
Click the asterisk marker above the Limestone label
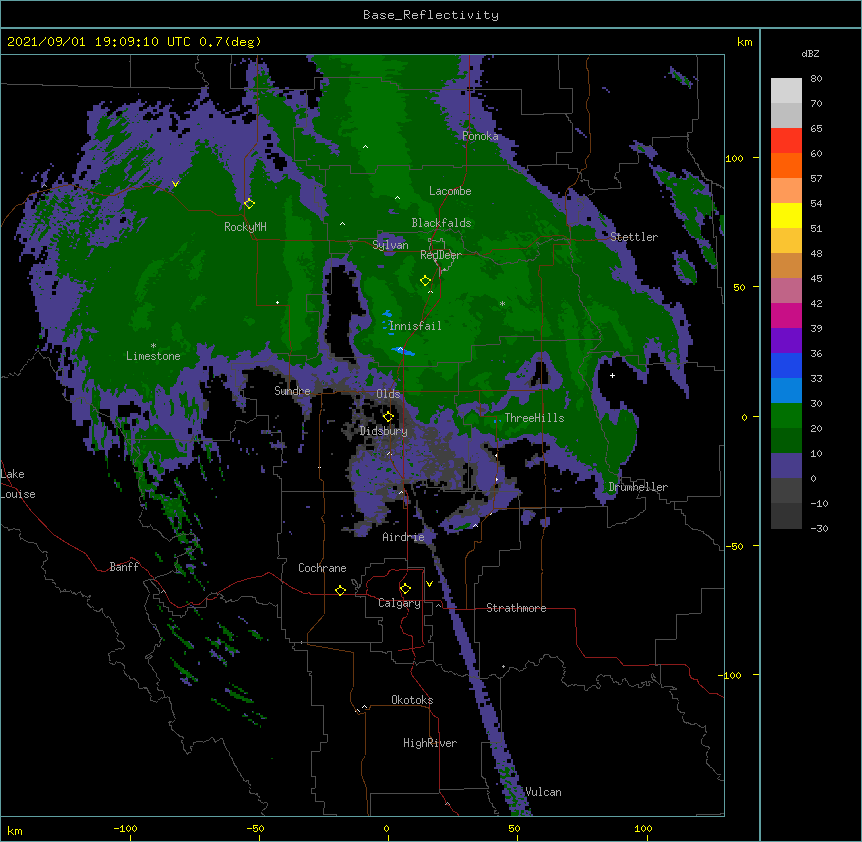click(153, 346)
